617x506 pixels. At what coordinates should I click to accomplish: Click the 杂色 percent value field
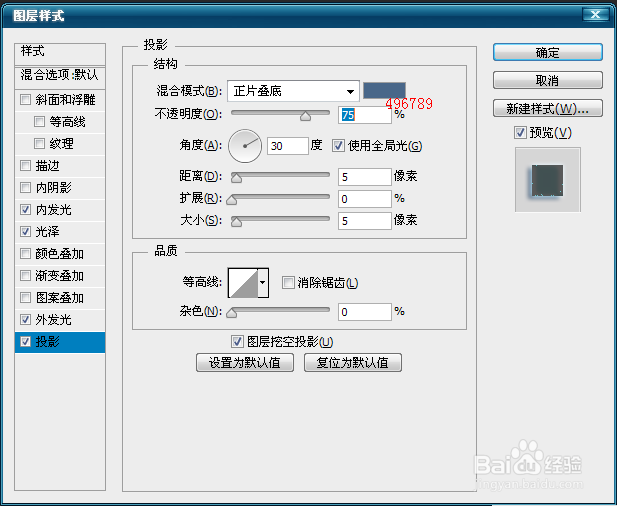(365, 312)
